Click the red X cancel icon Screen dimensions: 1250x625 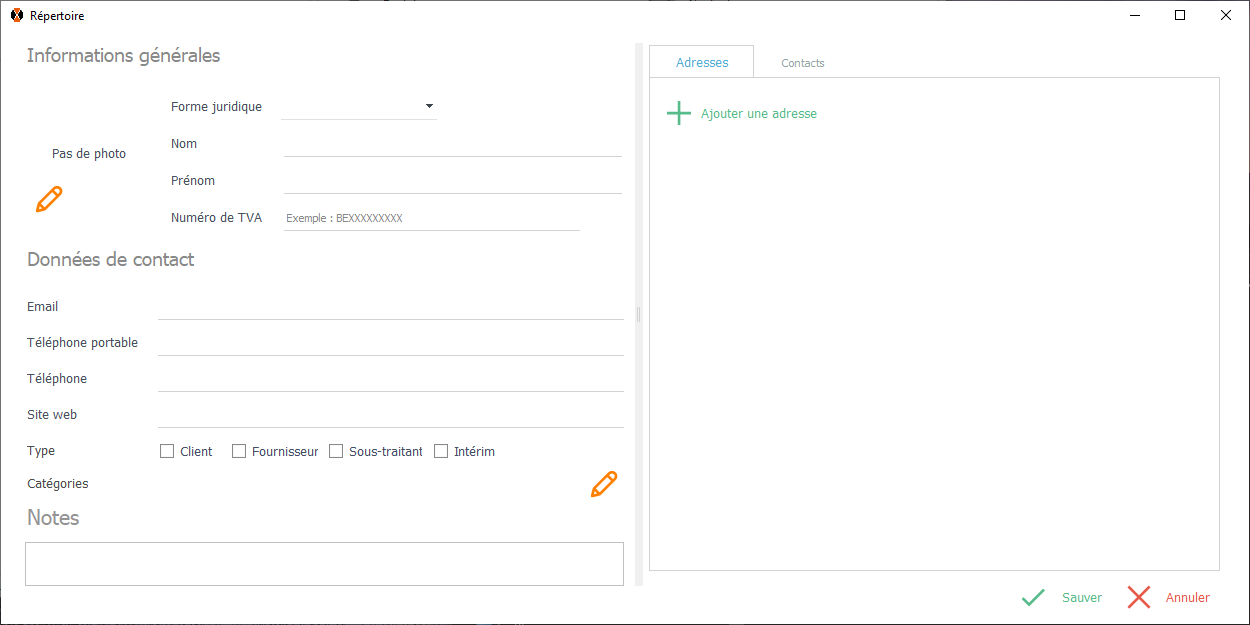(x=1139, y=598)
